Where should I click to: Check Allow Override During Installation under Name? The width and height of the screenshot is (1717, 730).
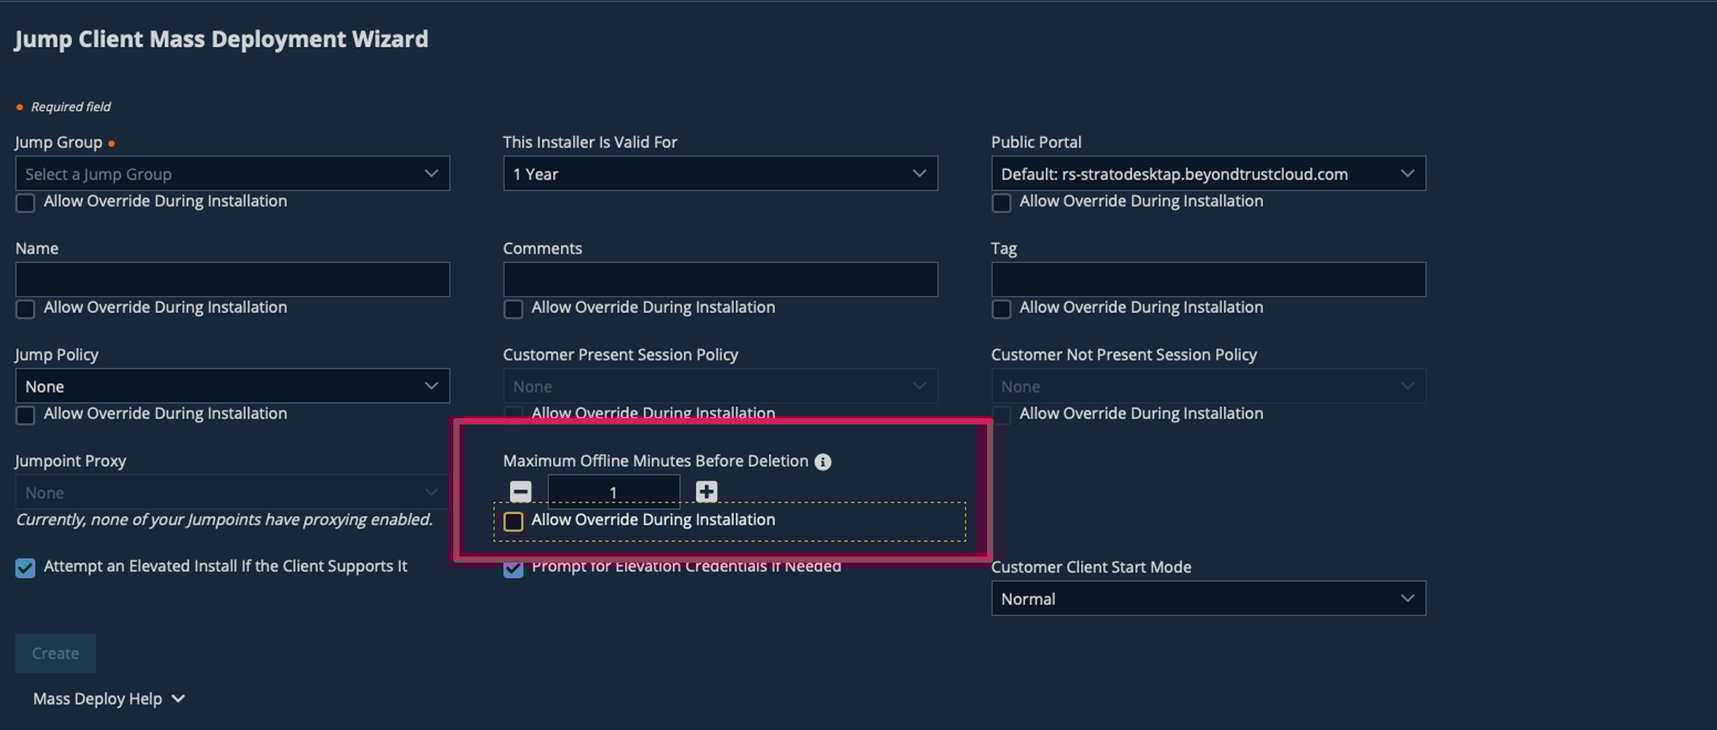tap(24, 309)
